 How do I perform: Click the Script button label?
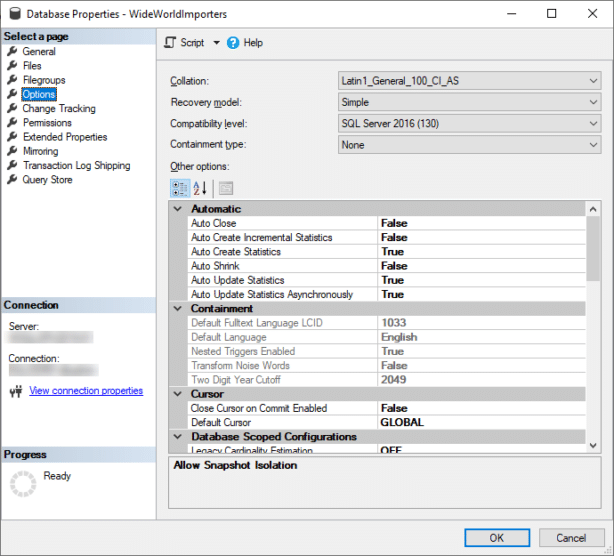pos(192,42)
